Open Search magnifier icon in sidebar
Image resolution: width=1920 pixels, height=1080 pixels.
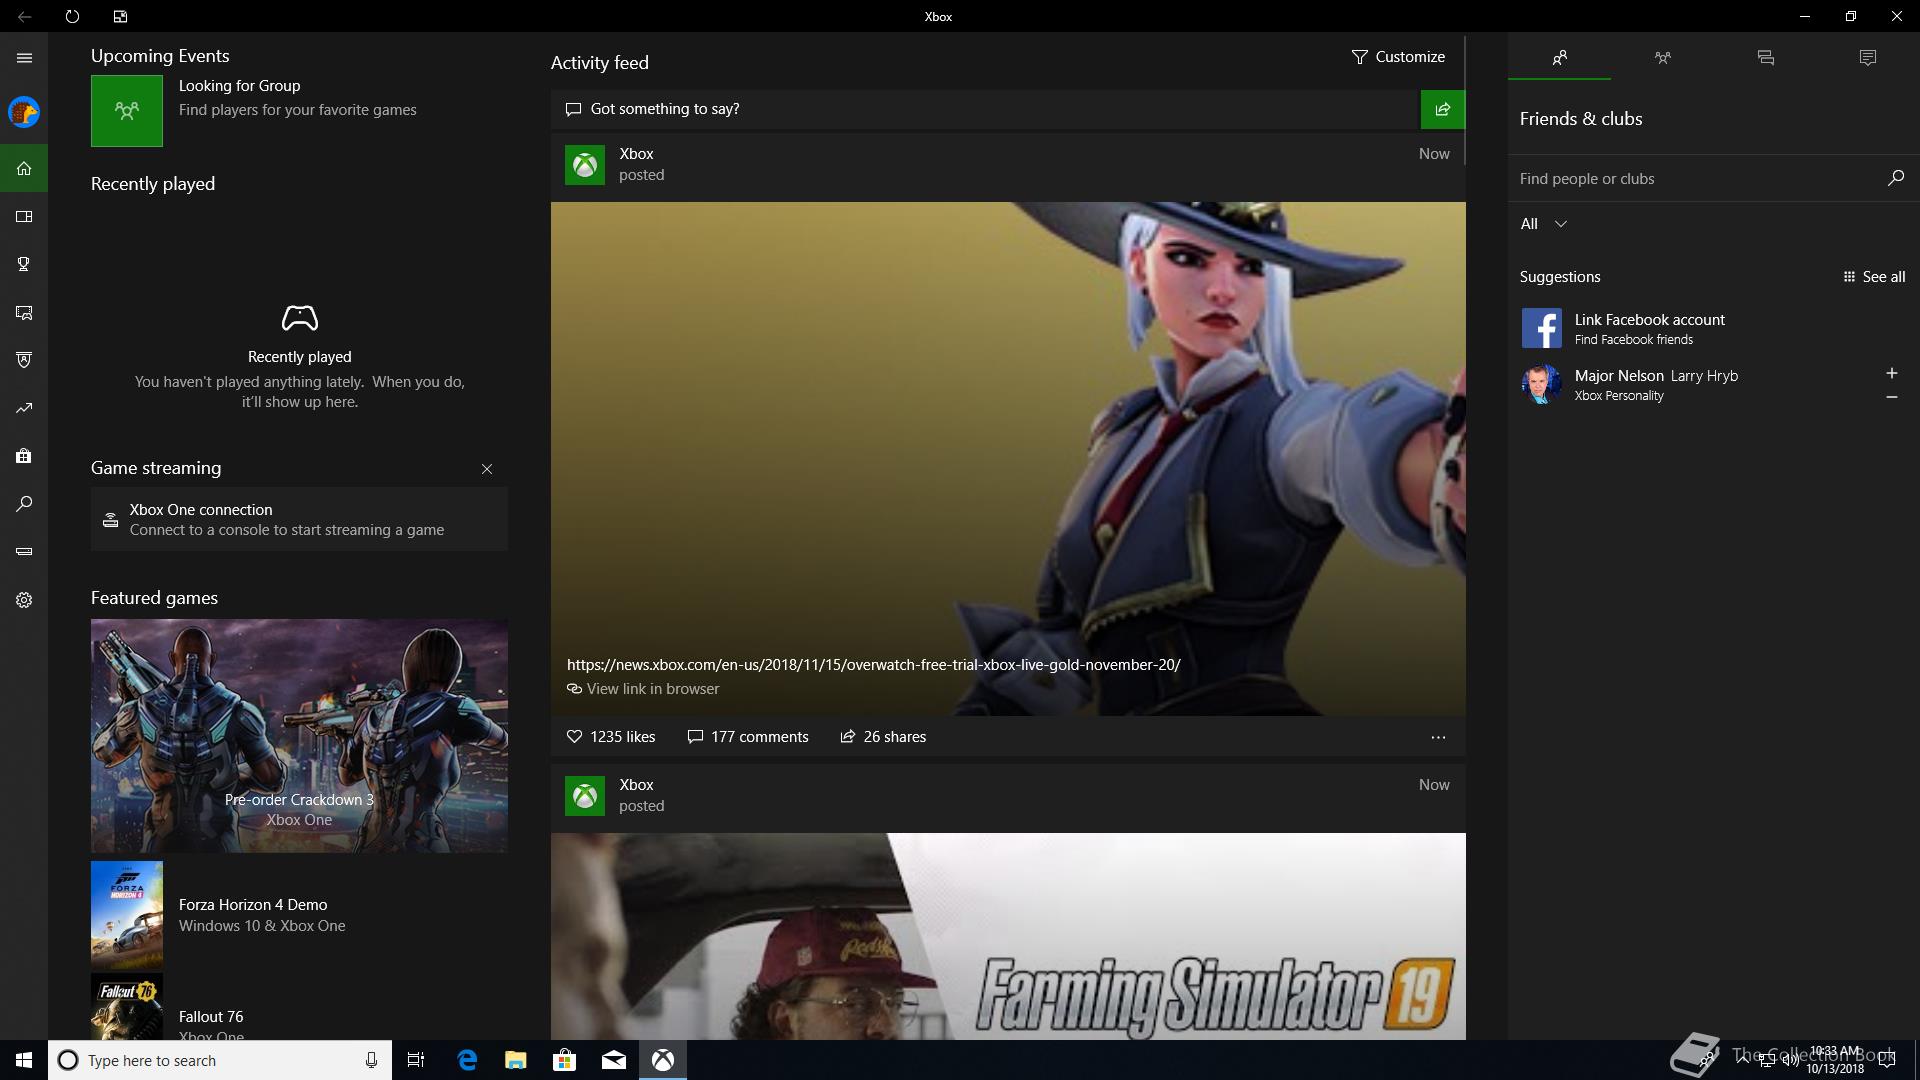[24, 504]
